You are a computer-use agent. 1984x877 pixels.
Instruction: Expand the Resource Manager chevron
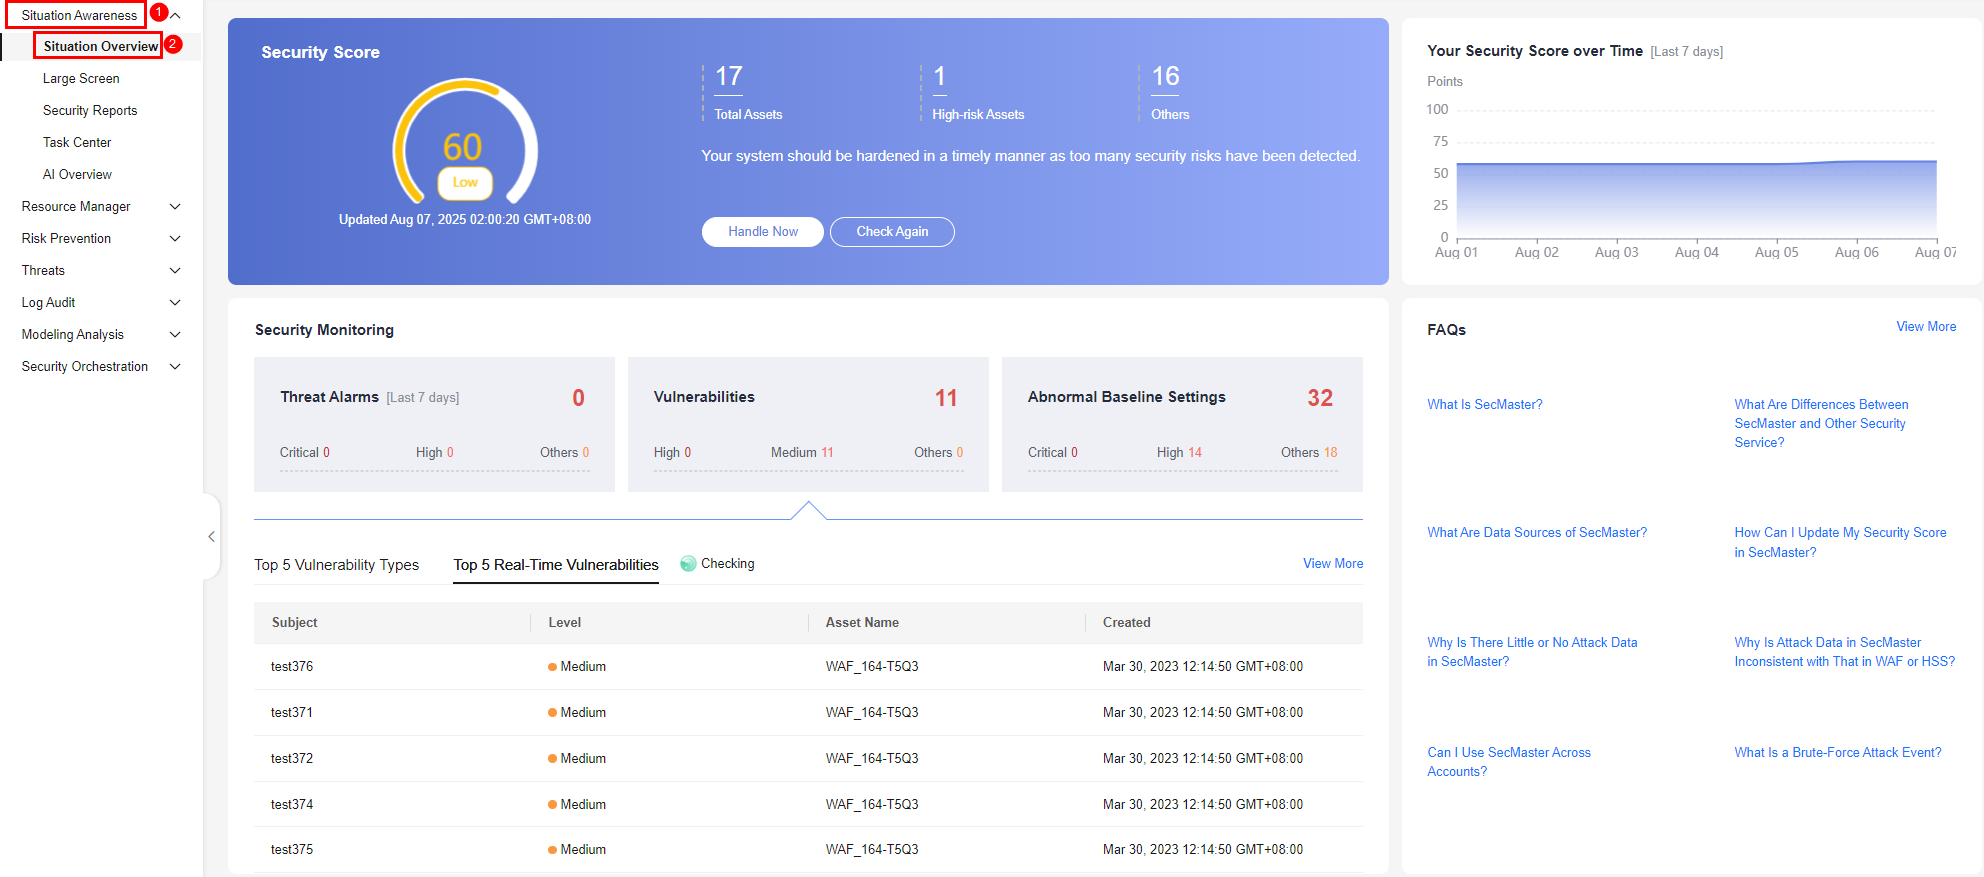175,206
